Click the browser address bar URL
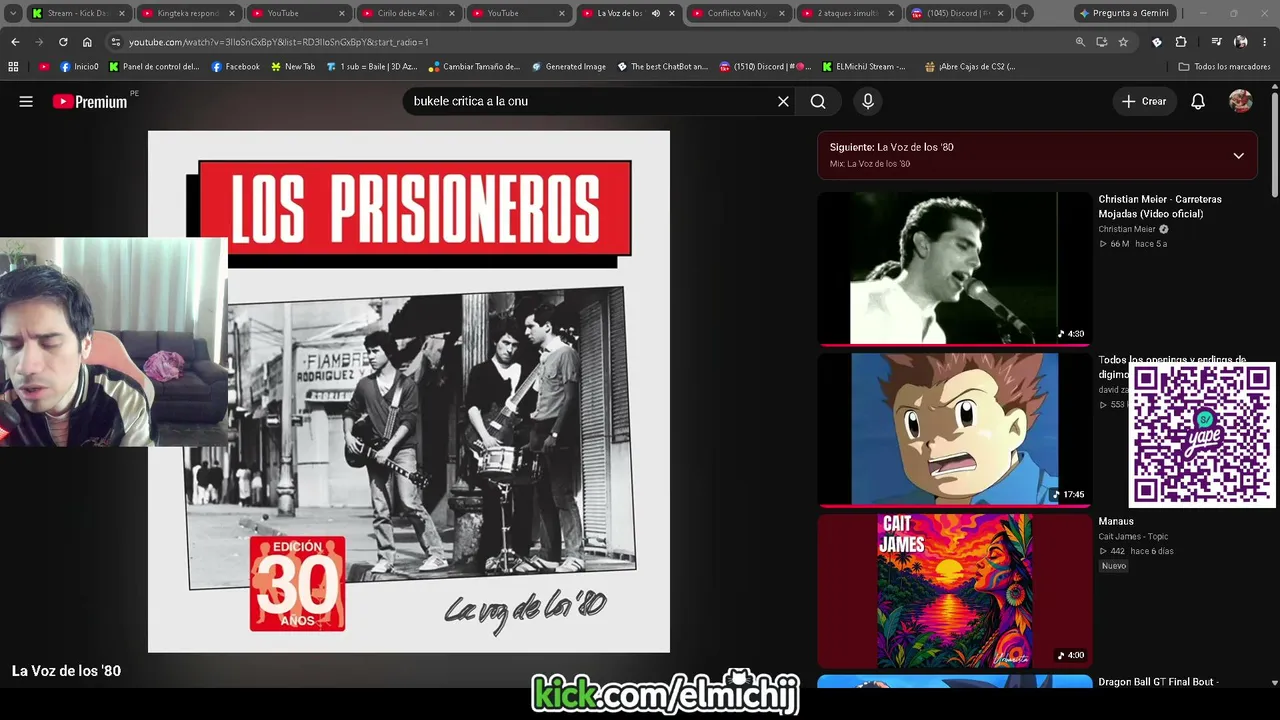 click(x=279, y=42)
